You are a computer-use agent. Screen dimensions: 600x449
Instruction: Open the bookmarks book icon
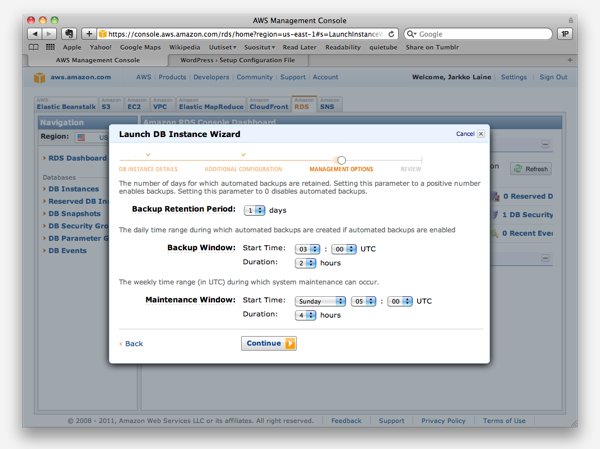35,47
